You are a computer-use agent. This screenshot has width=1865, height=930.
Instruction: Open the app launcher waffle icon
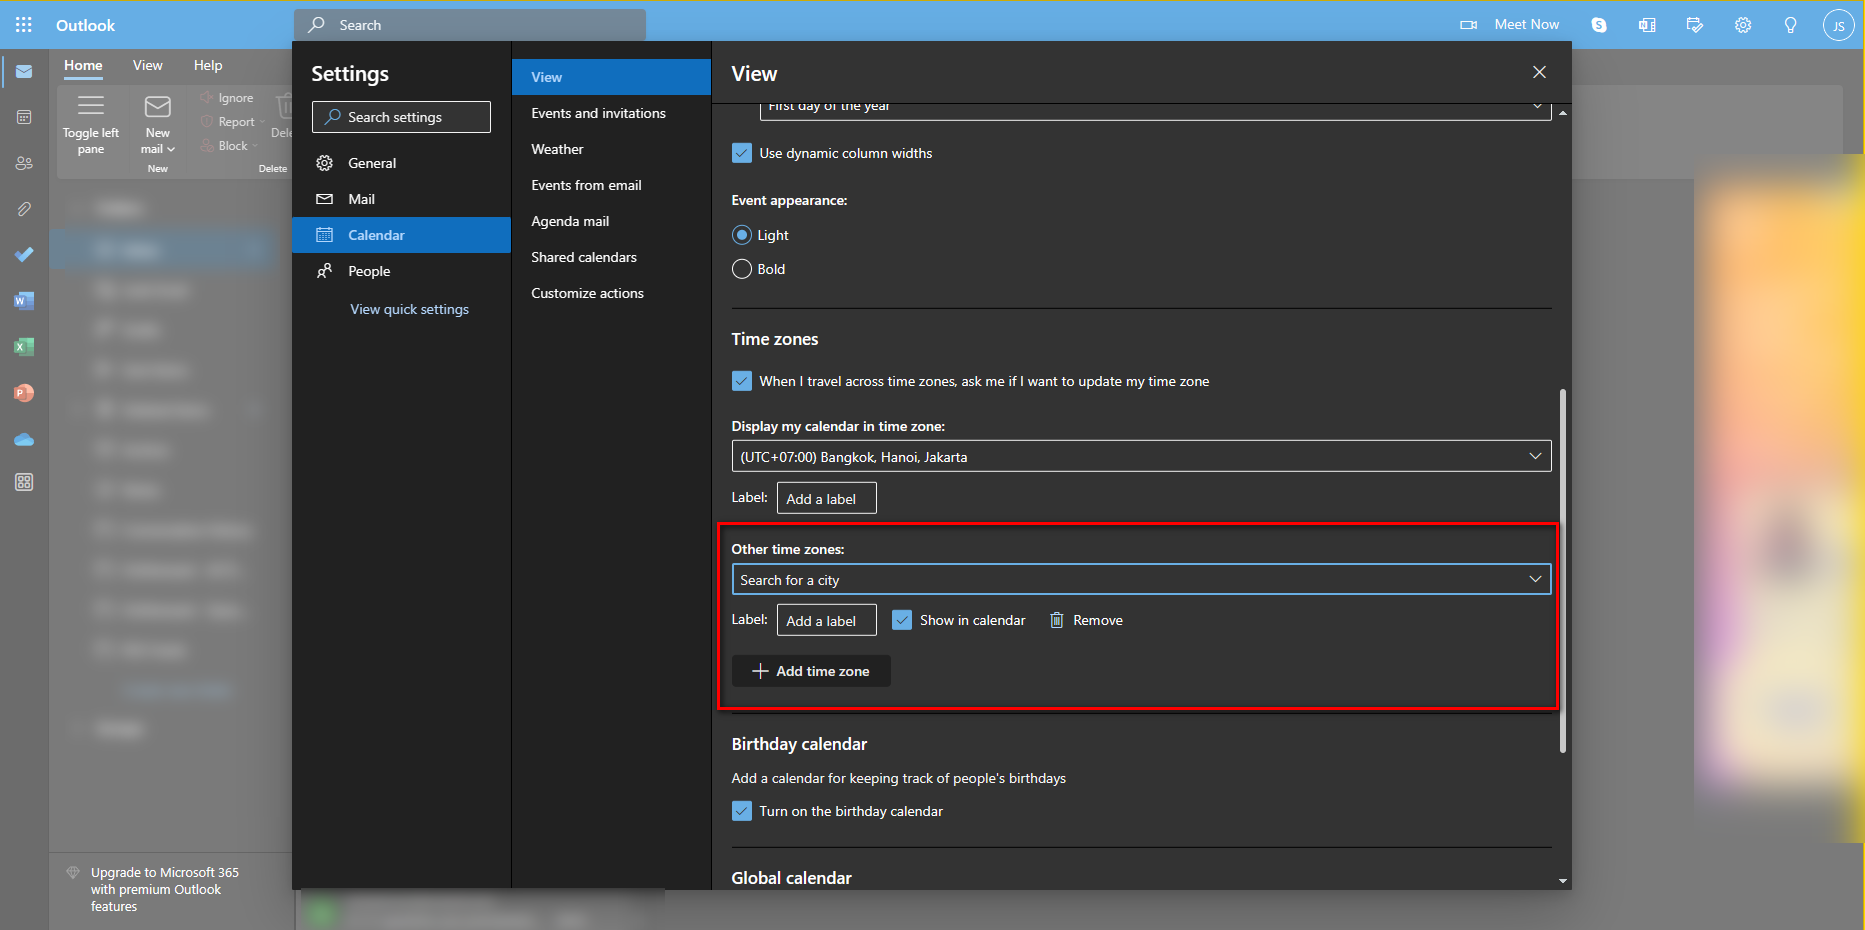(x=24, y=25)
